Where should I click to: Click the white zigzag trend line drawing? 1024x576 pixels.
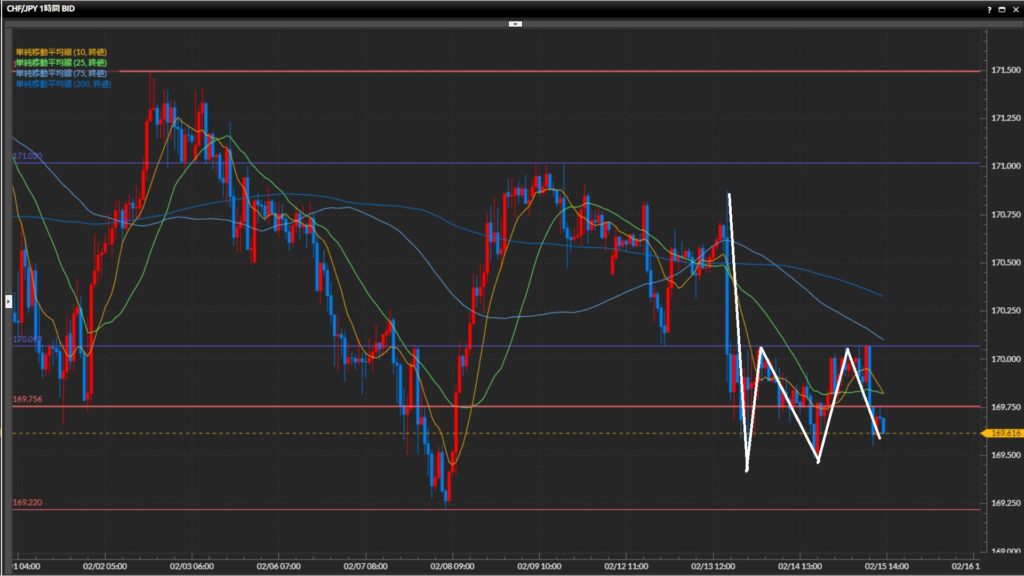(737, 330)
